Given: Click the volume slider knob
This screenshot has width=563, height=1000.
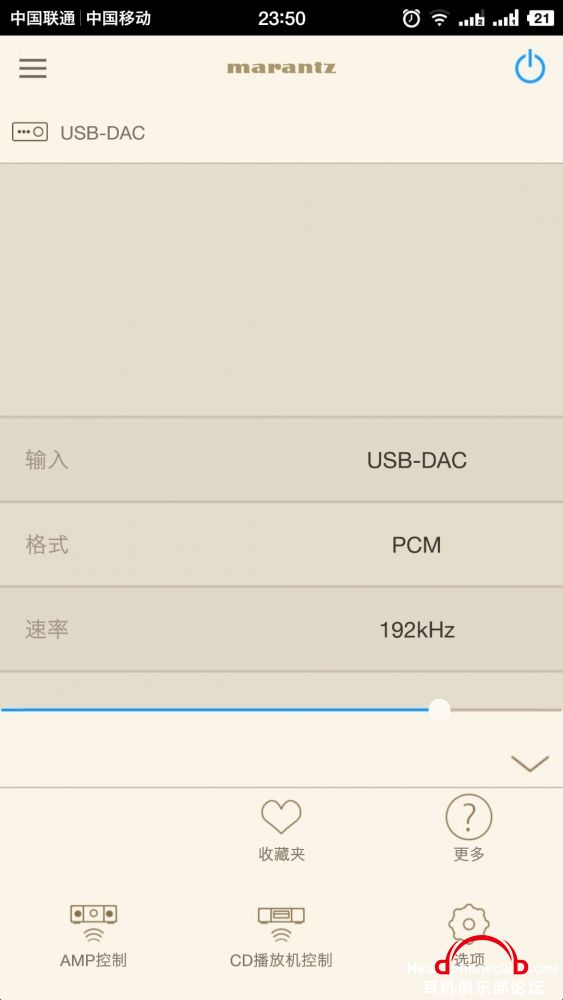Looking at the screenshot, I should coord(439,709).
